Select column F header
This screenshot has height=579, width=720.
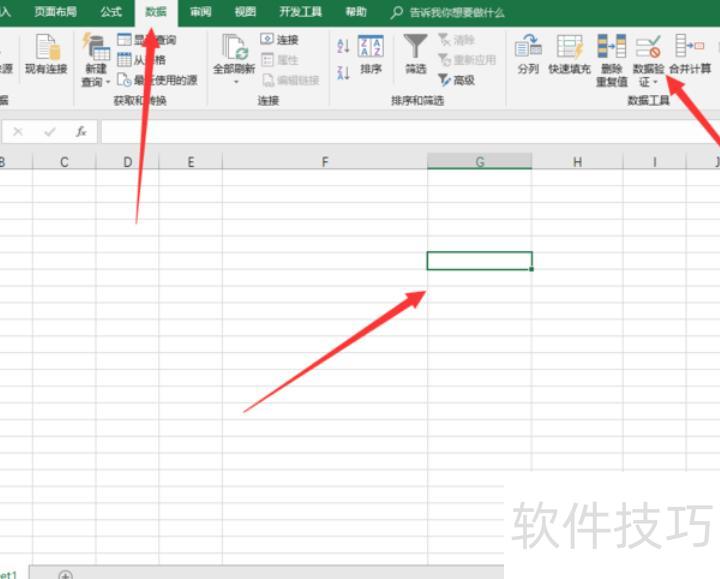[x=325, y=162]
